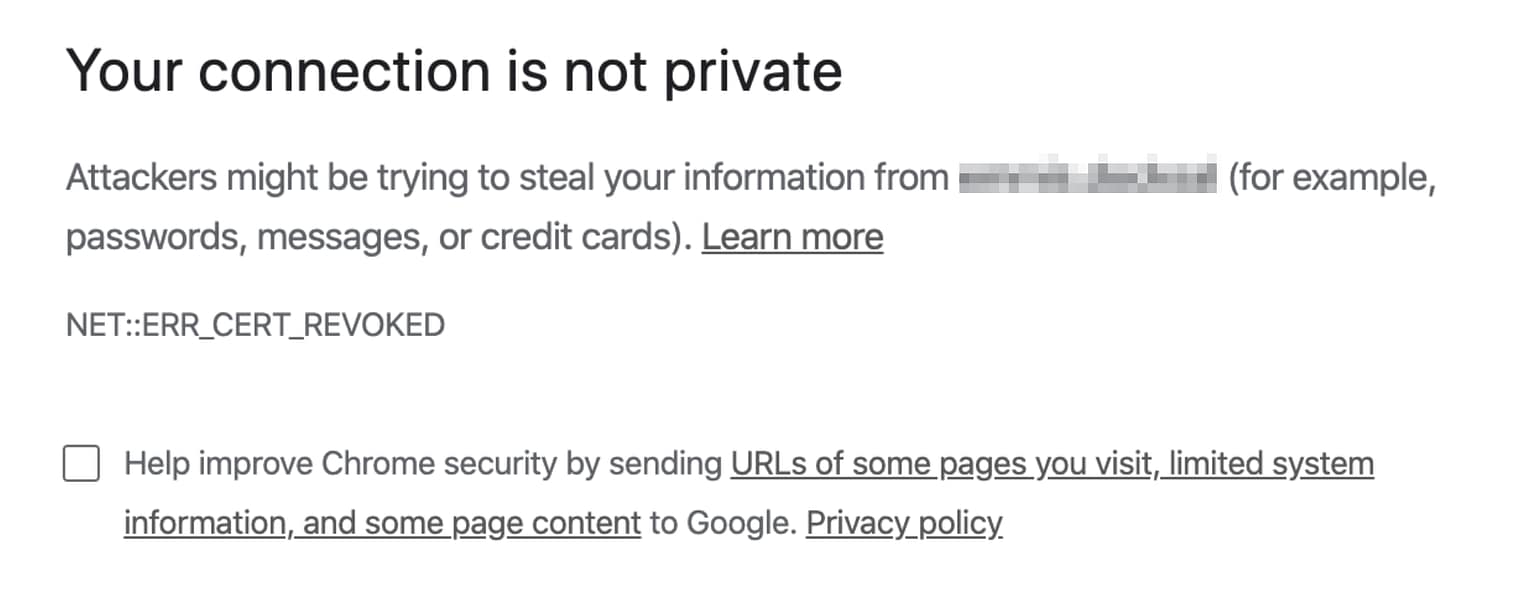The height and width of the screenshot is (613, 1536).
Task: Read the Privacy policy by clicking its link
Action: click(x=903, y=522)
